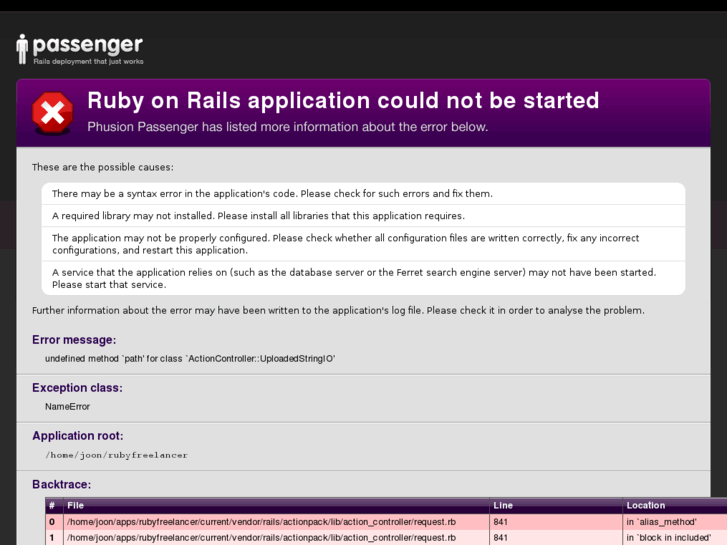The width and height of the screenshot is (727, 545).
Task: Click the row number '1' cell
Action: pyautogui.click(x=52, y=538)
